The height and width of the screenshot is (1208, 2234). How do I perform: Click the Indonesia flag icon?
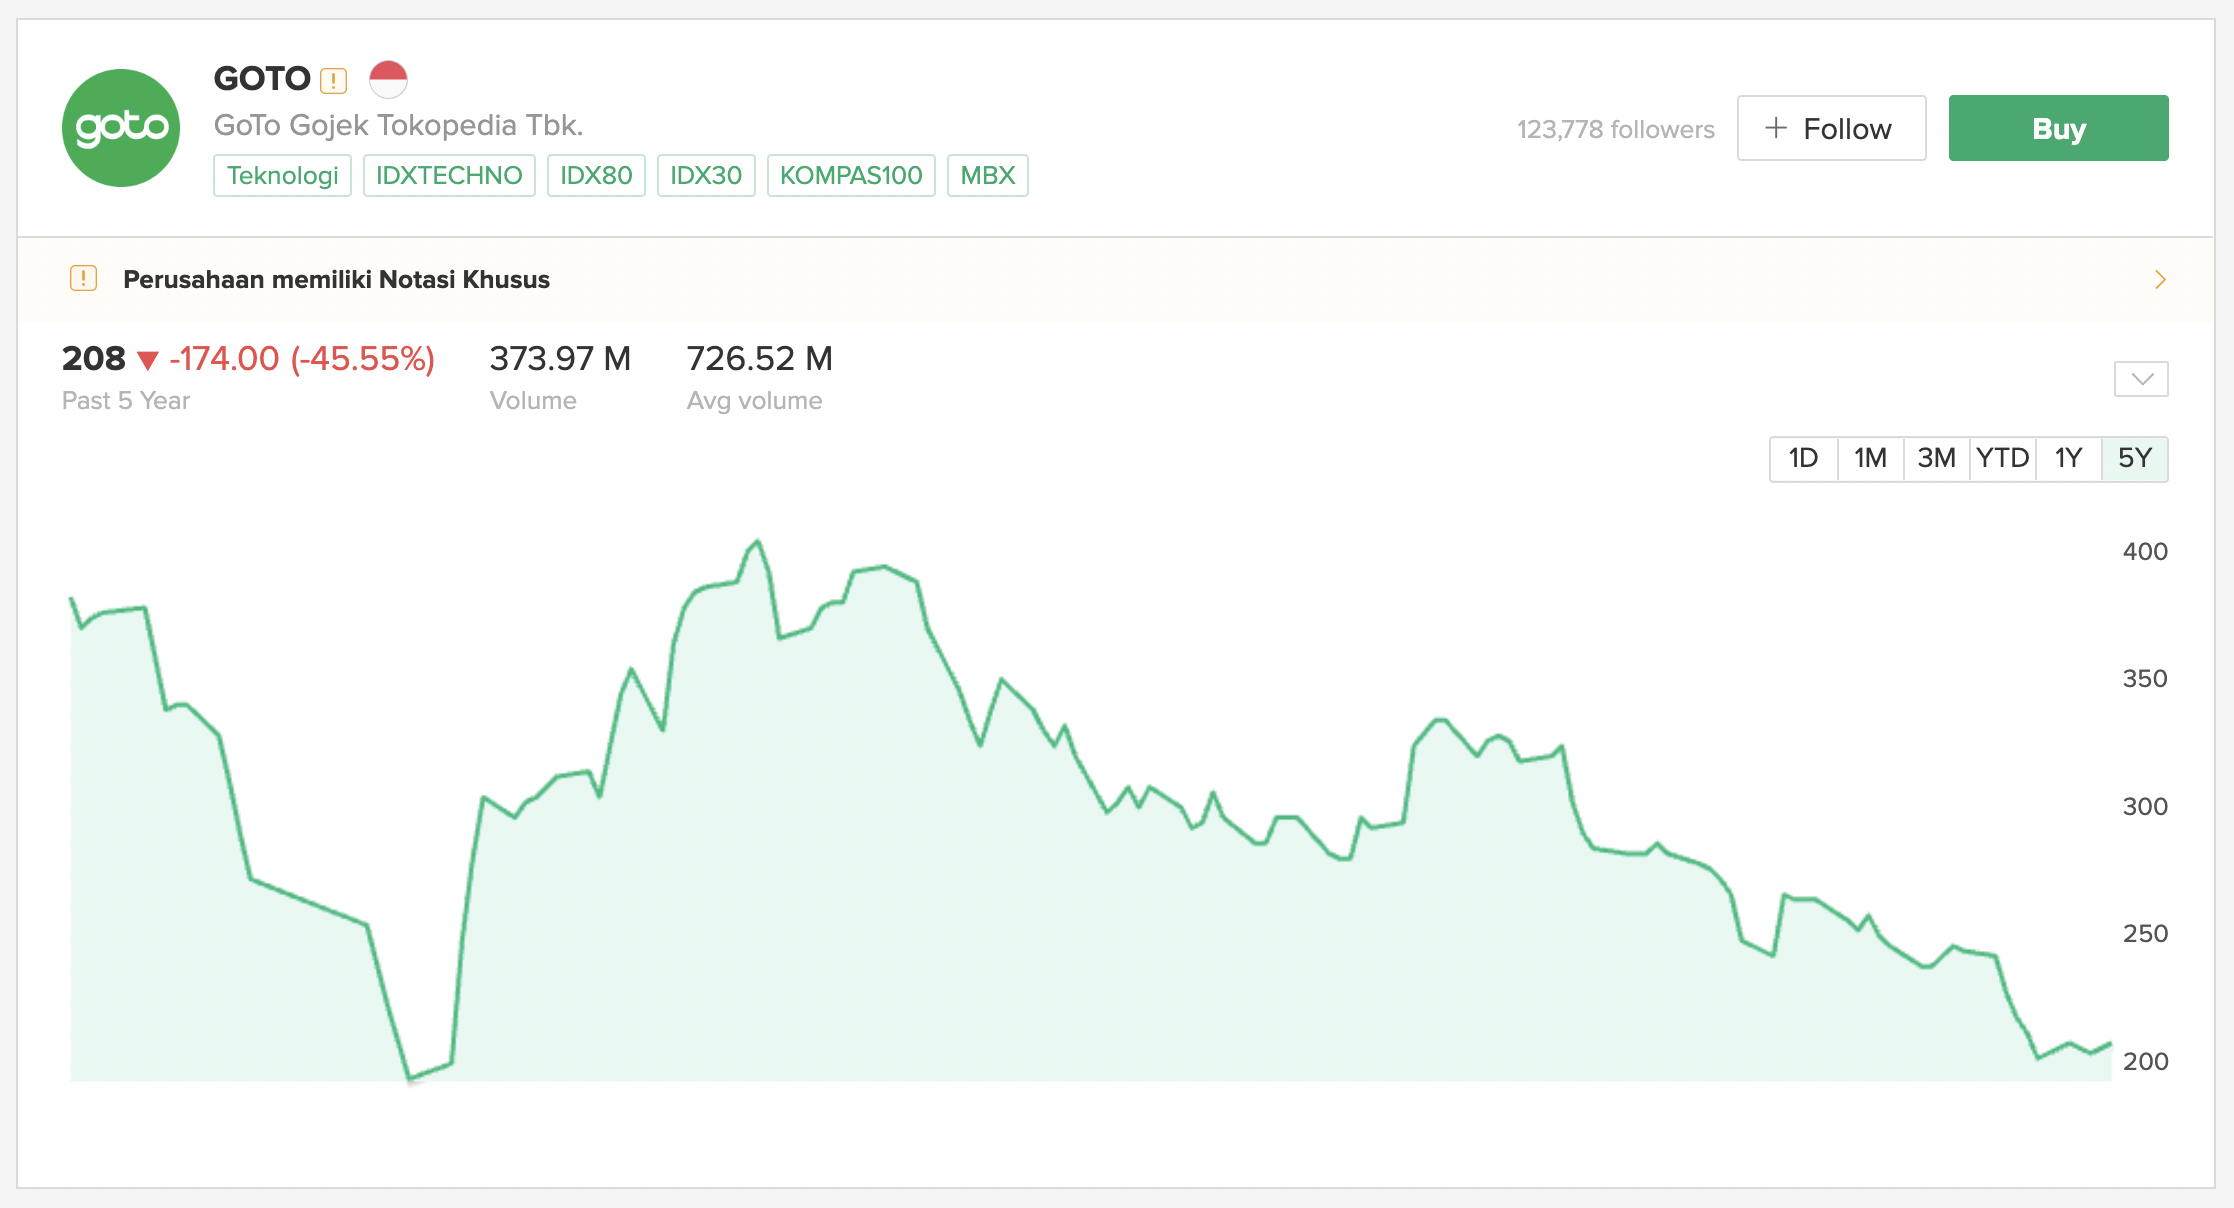tap(391, 77)
